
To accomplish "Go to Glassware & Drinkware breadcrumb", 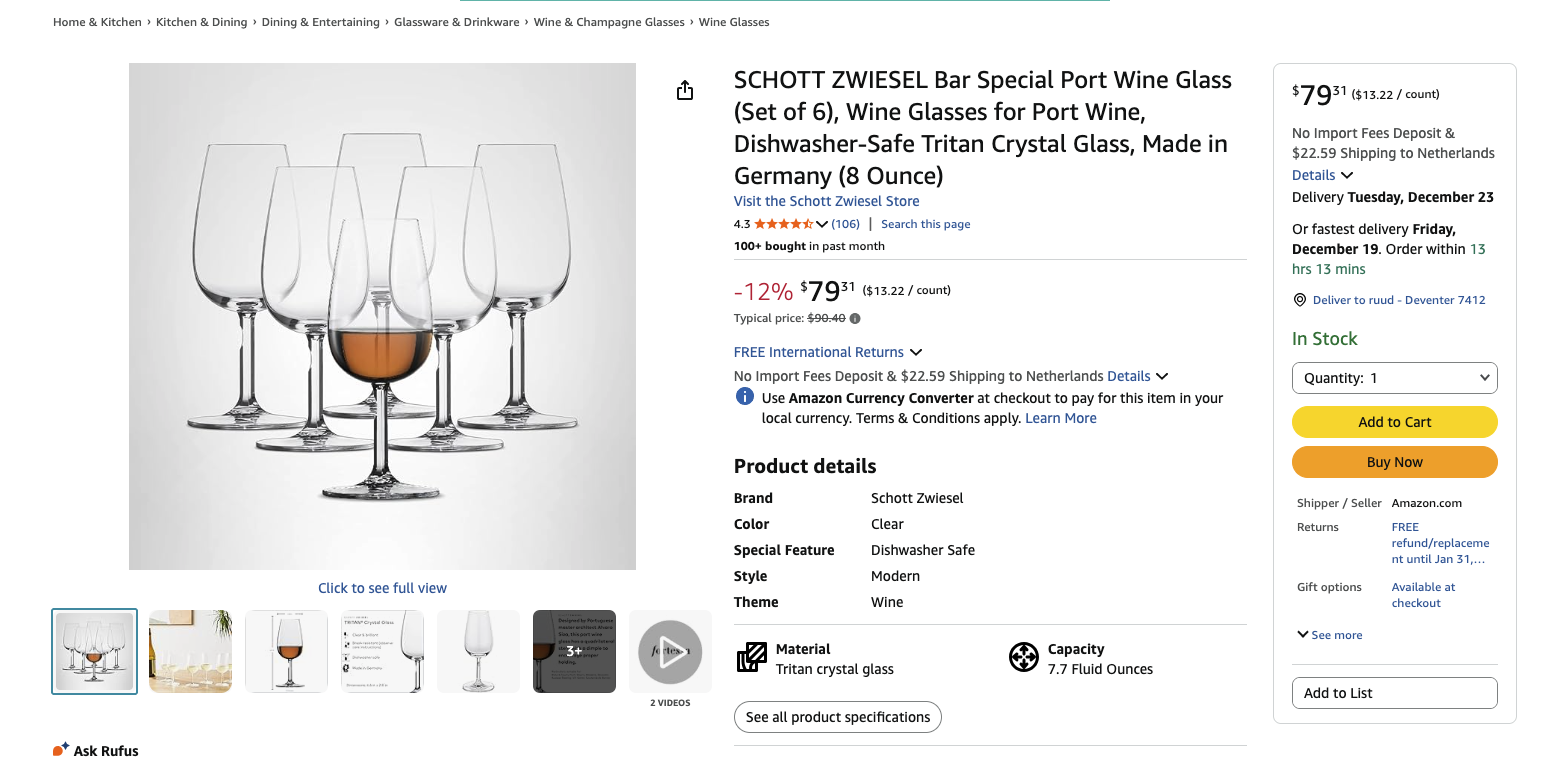I will (x=456, y=22).
